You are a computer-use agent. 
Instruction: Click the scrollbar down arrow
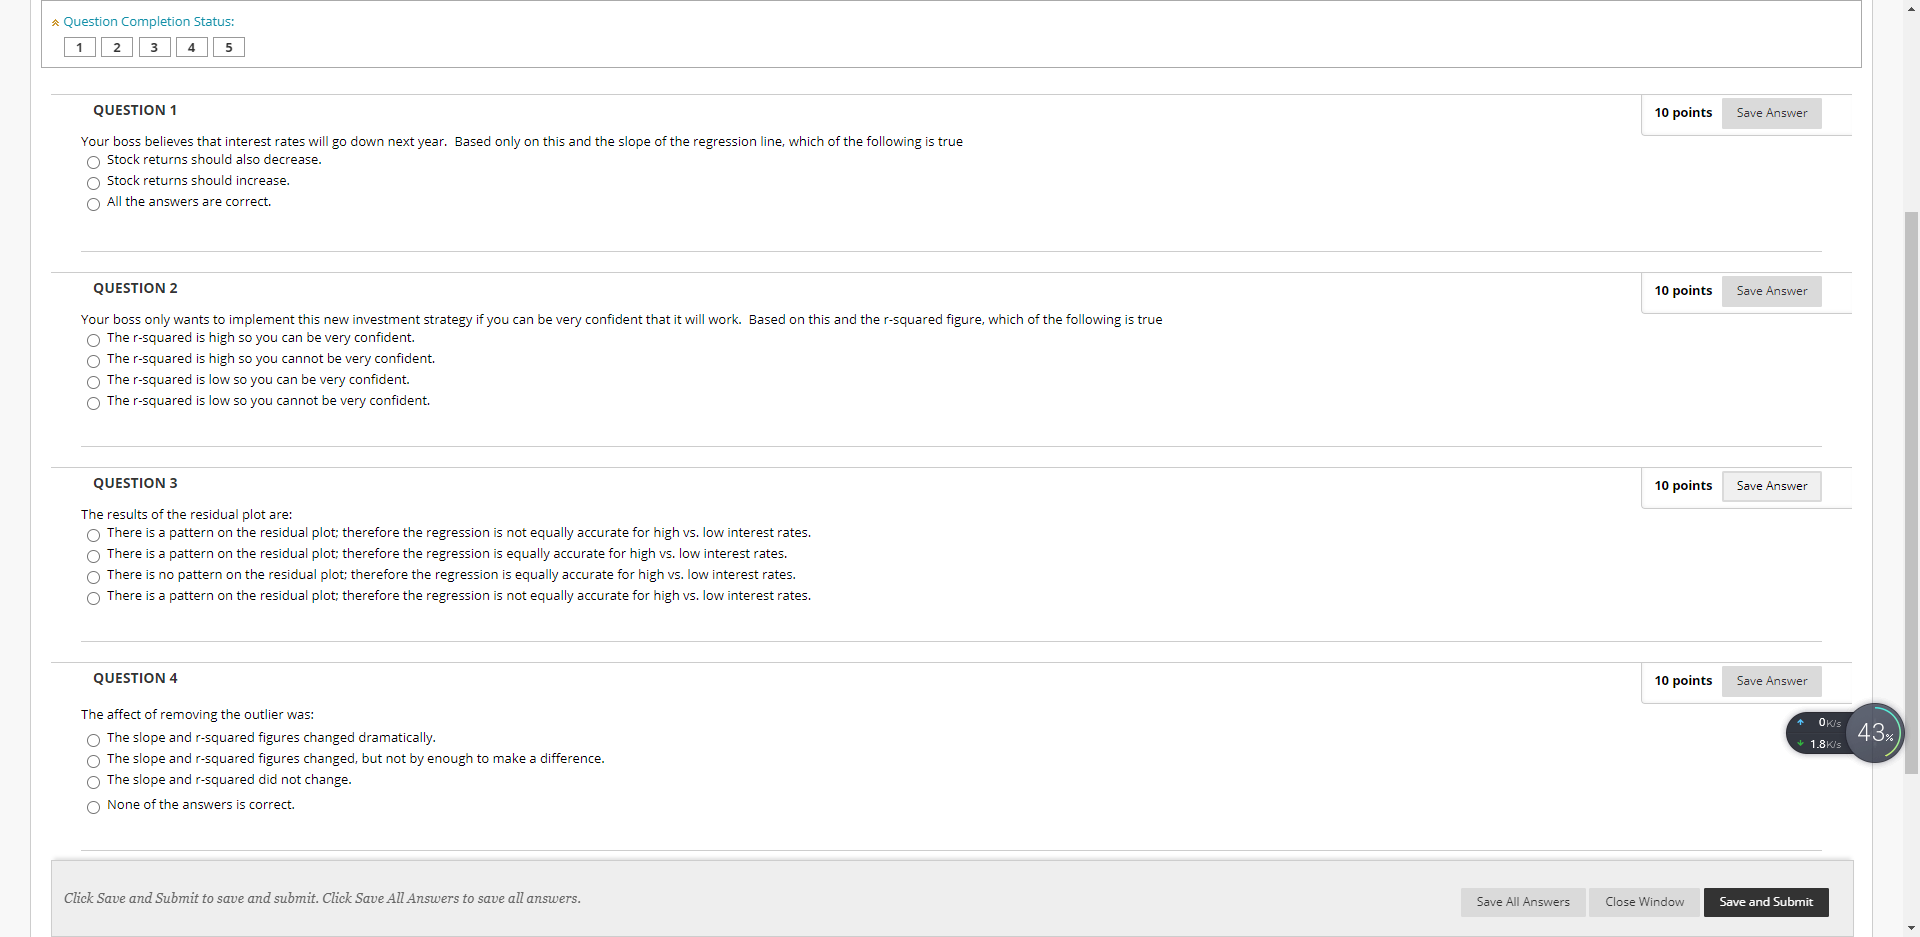[x=1911, y=929]
